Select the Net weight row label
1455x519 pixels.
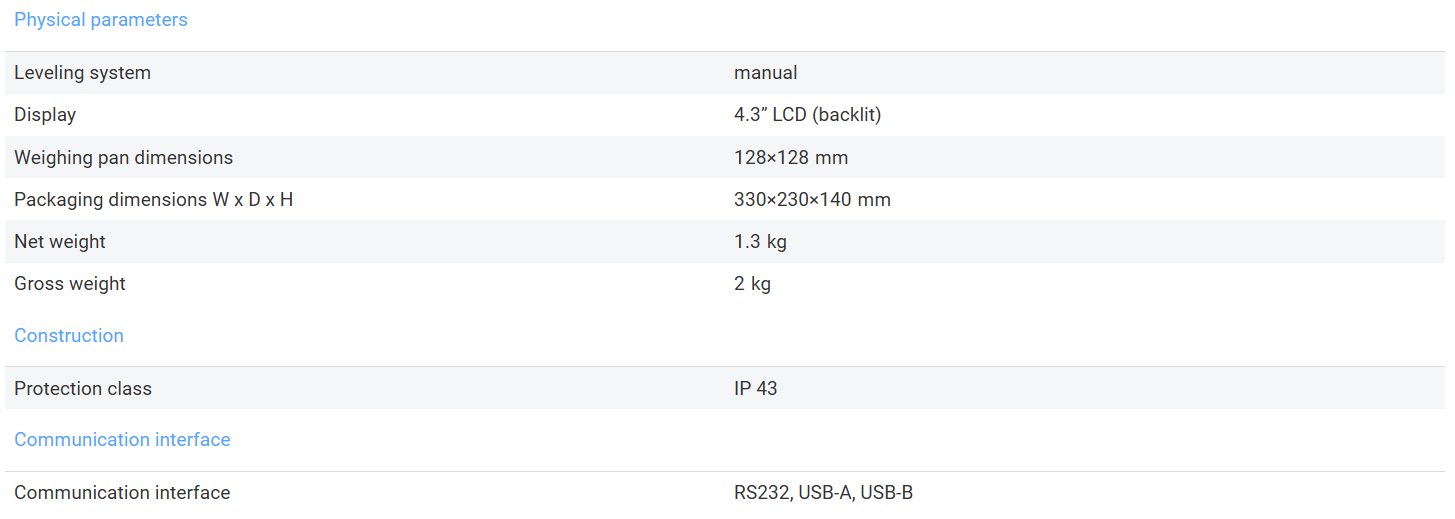click(60, 242)
